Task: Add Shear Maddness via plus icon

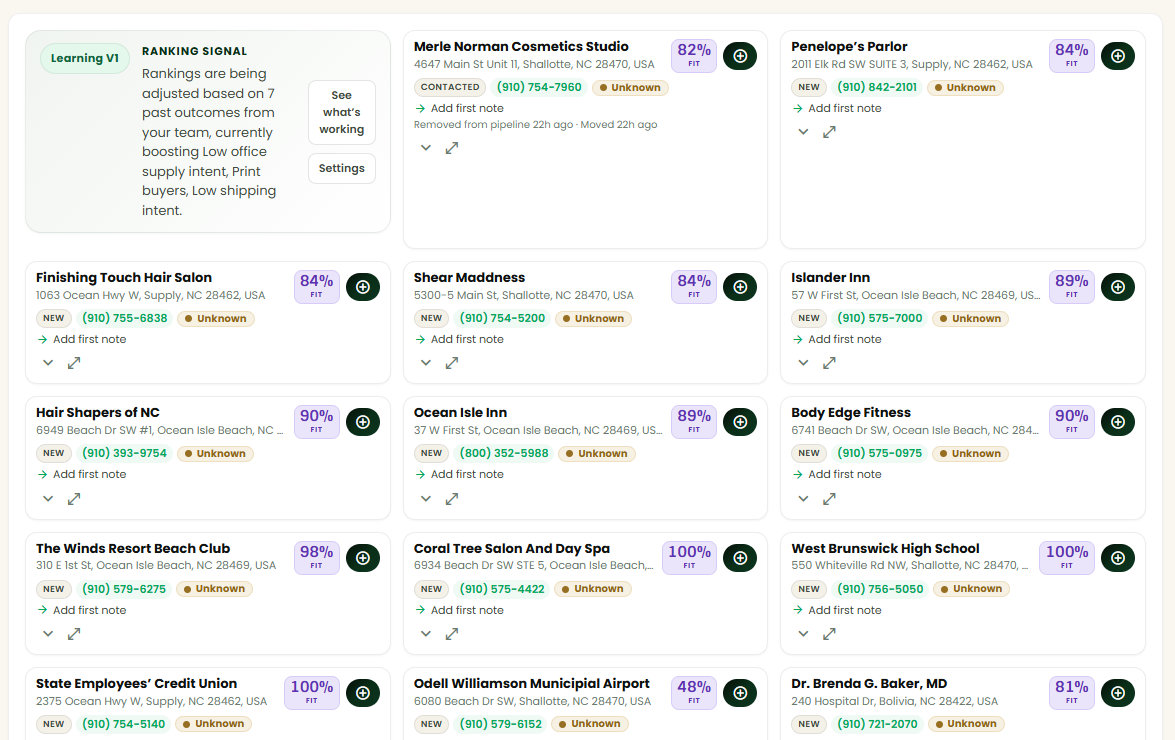Action: coord(740,287)
